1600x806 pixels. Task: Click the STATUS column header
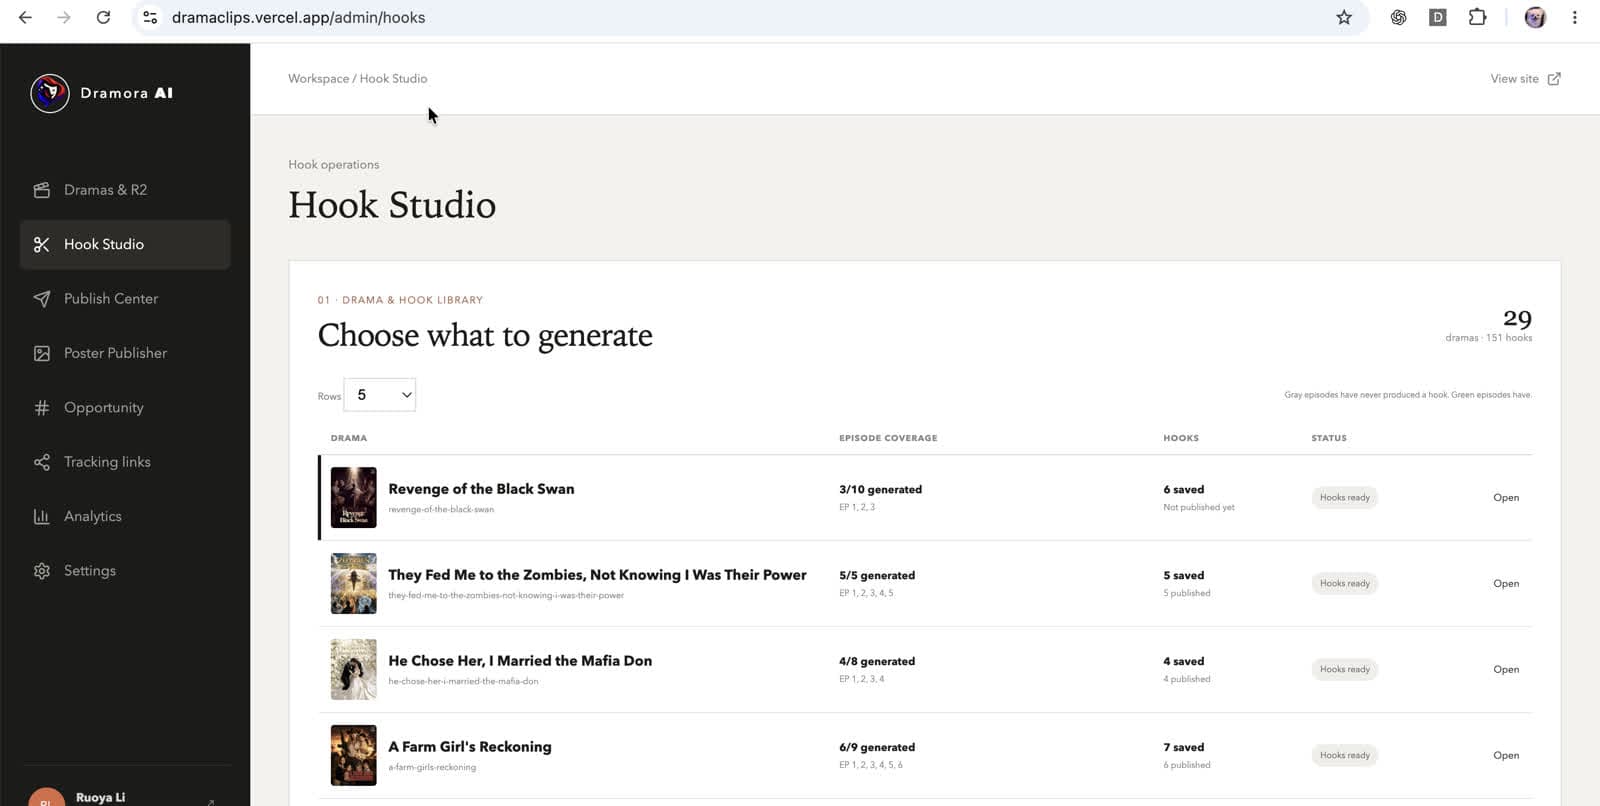[1329, 438]
